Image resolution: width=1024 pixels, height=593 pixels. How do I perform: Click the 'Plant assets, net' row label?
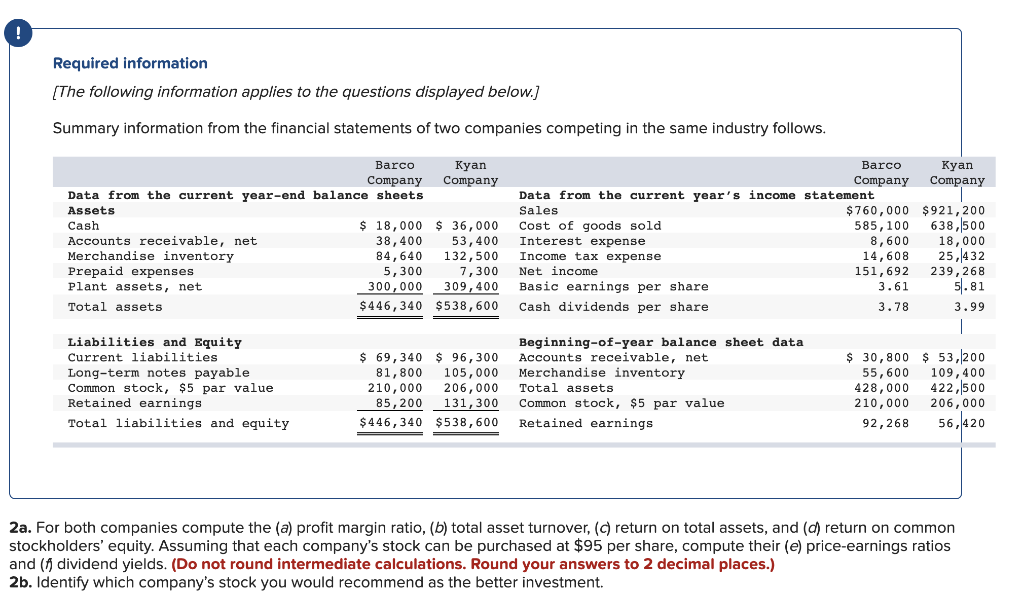[x=135, y=286]
